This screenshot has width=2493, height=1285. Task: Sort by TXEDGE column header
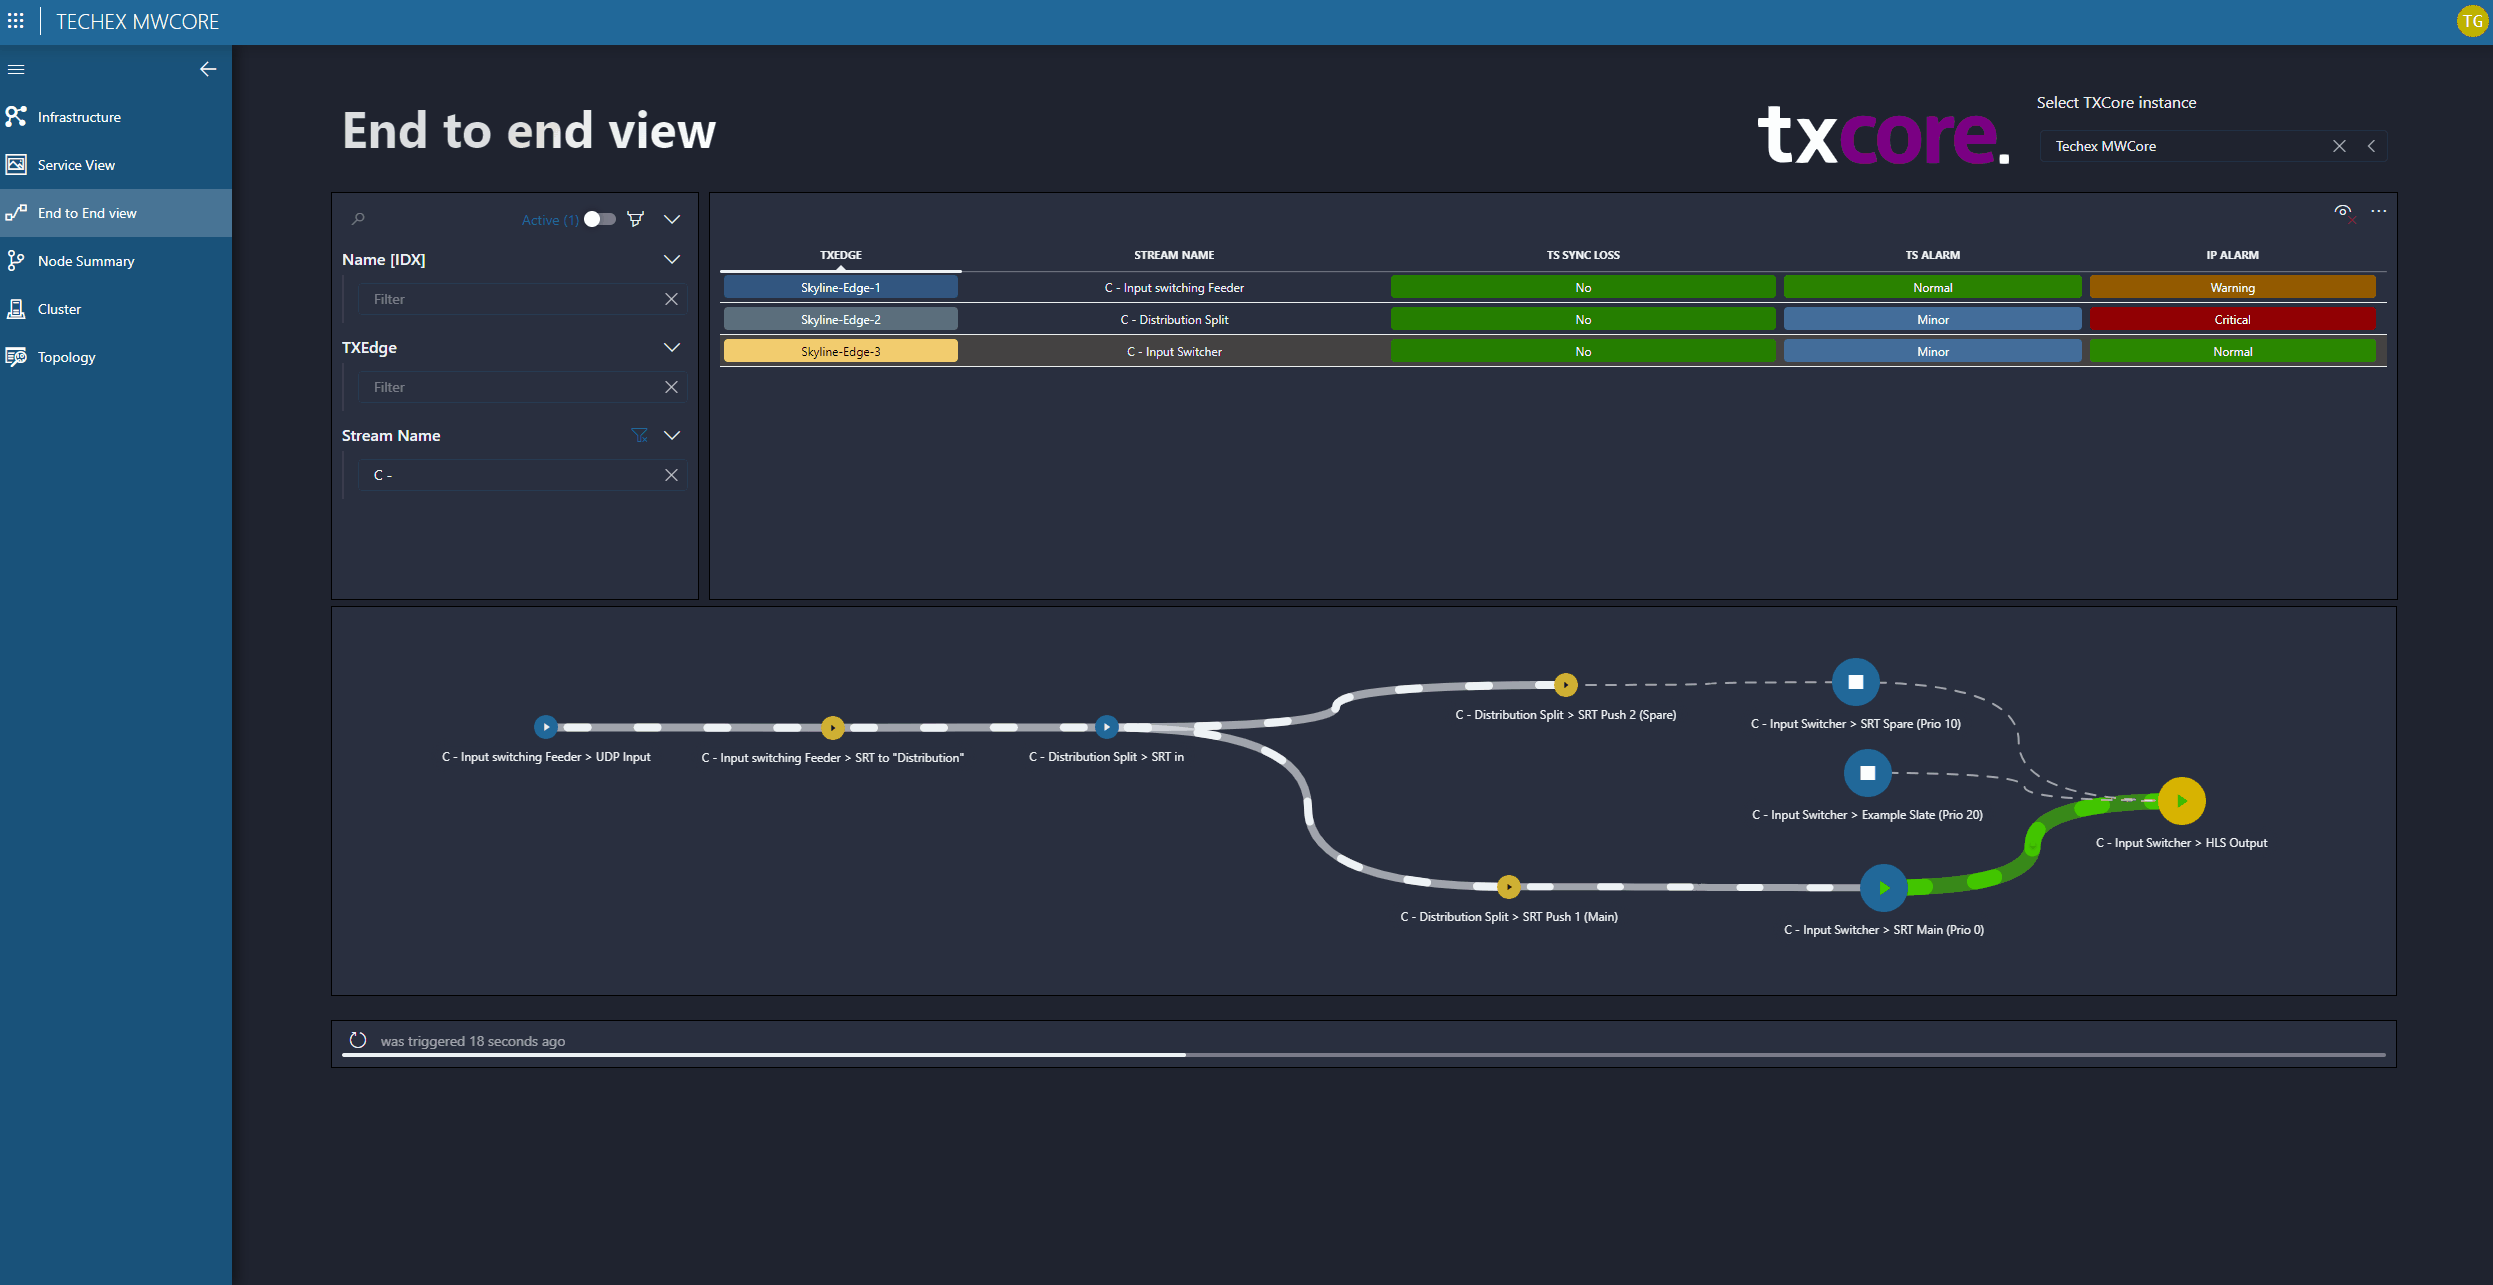(x=840, y=255)
